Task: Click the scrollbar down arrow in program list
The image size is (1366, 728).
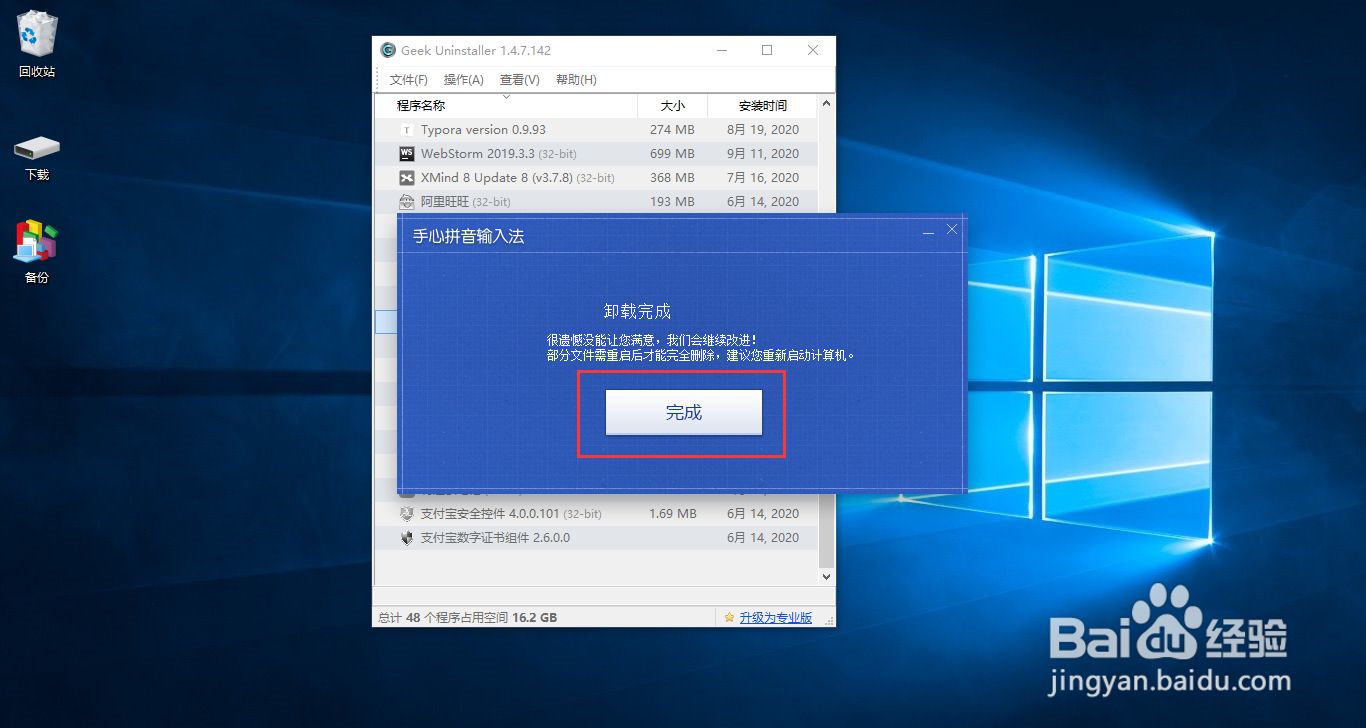Action: pyautogui.click(x=826, y=576)
